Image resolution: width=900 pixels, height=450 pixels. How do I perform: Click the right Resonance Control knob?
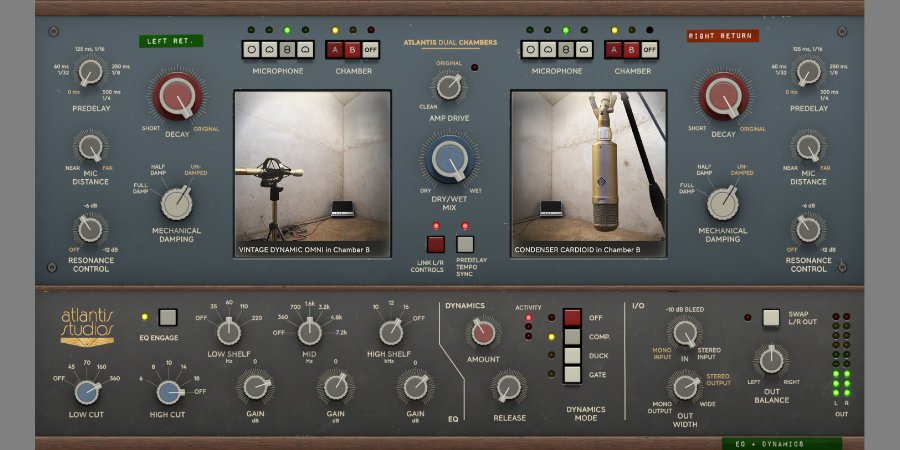809,229
